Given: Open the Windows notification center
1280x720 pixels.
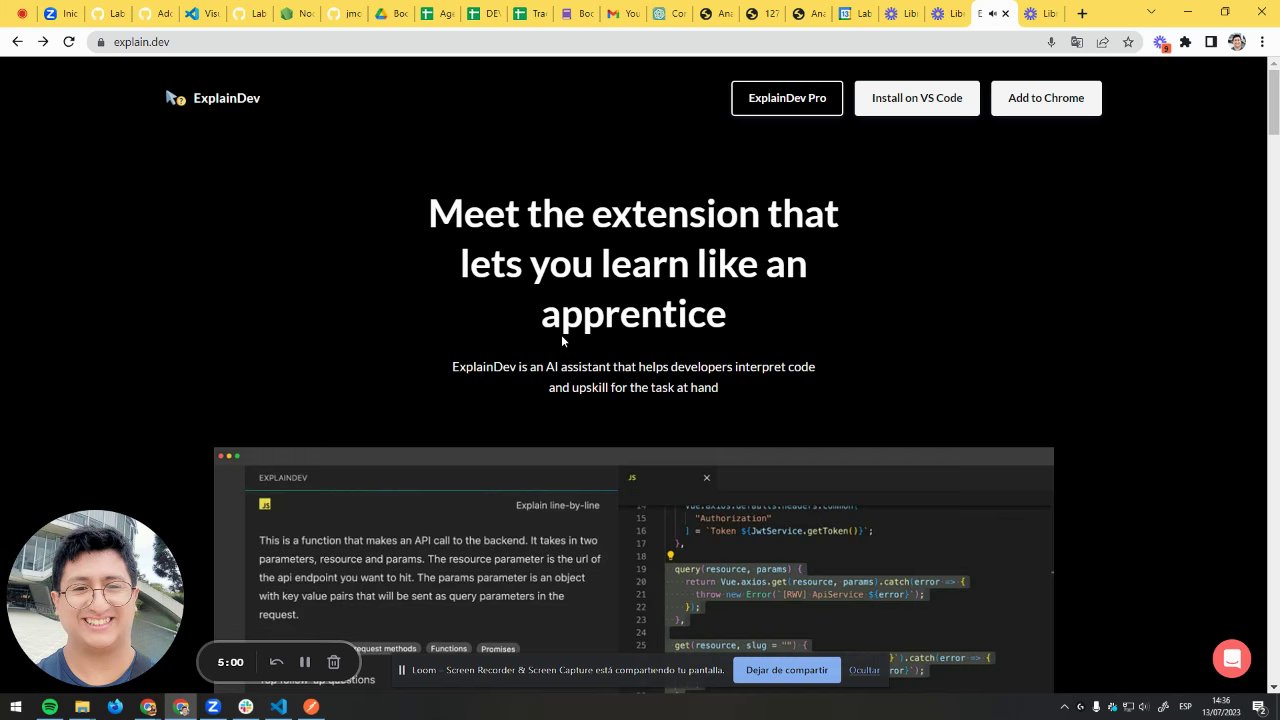Looking at the screenshot, I should (x=1259, y=707).
